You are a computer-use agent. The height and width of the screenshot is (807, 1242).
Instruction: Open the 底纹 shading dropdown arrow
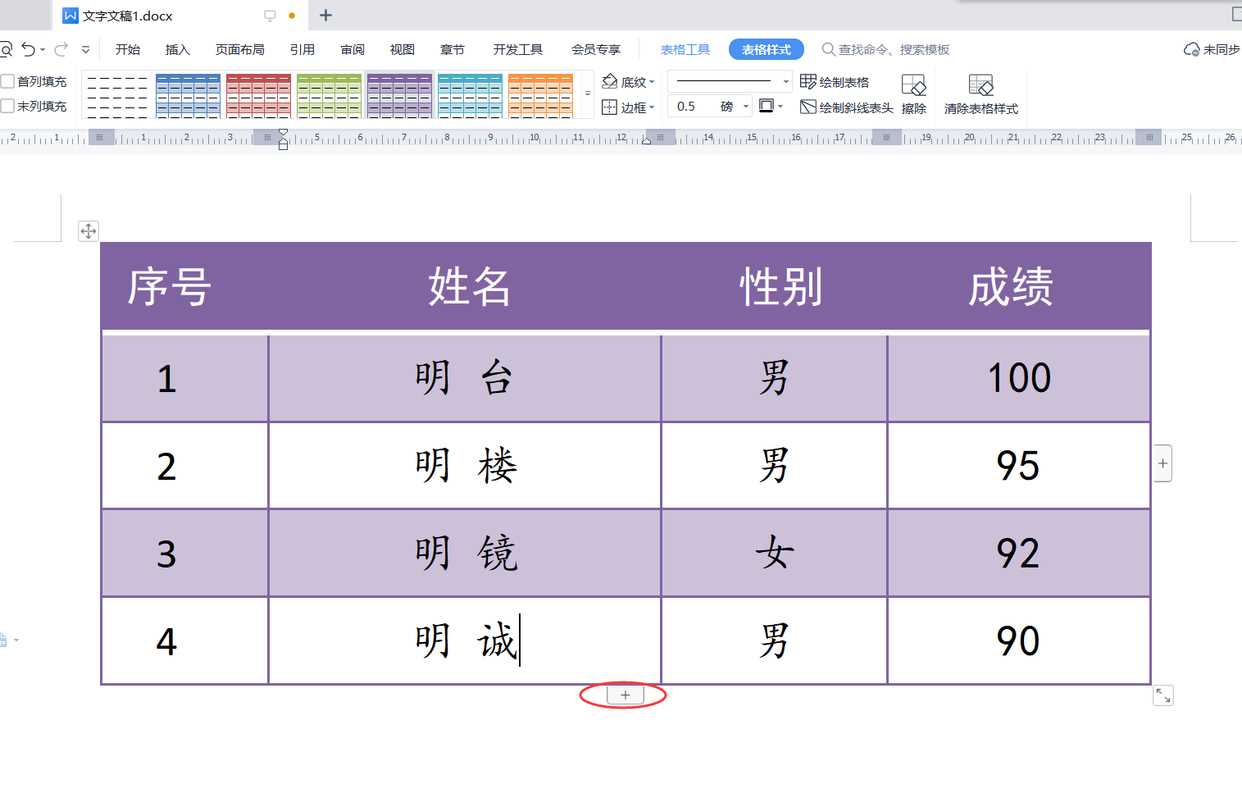[x=652, y=82]
